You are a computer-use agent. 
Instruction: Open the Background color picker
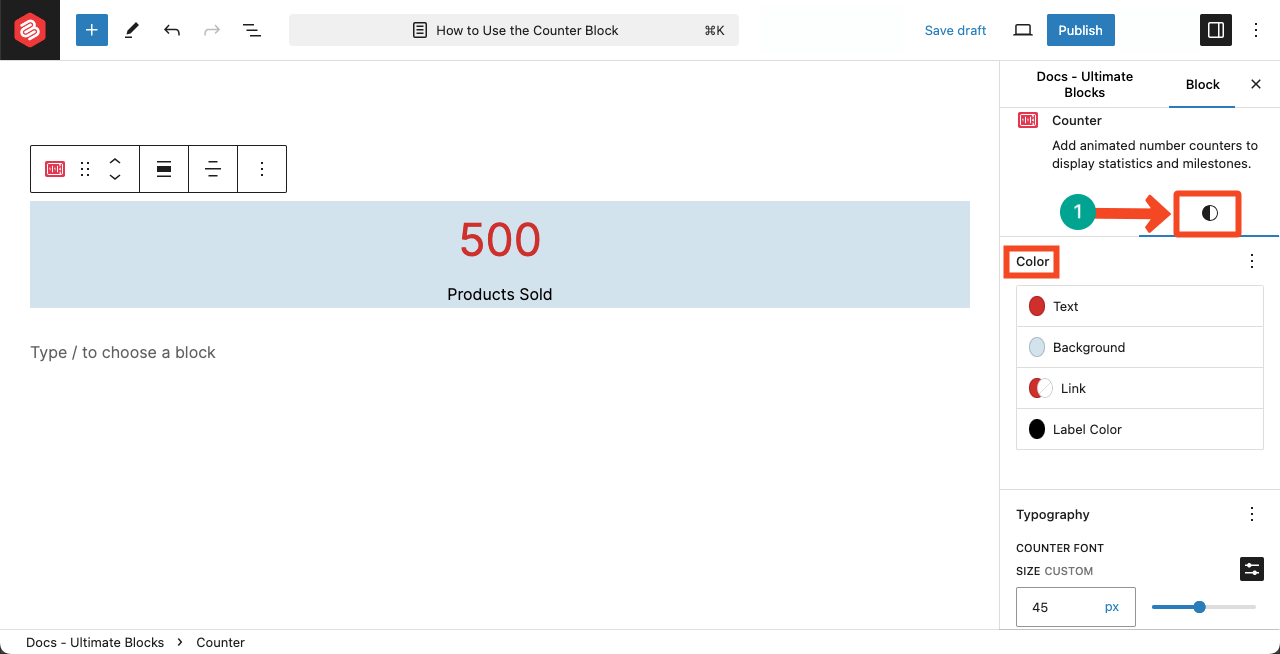[x=1140, y=347]
